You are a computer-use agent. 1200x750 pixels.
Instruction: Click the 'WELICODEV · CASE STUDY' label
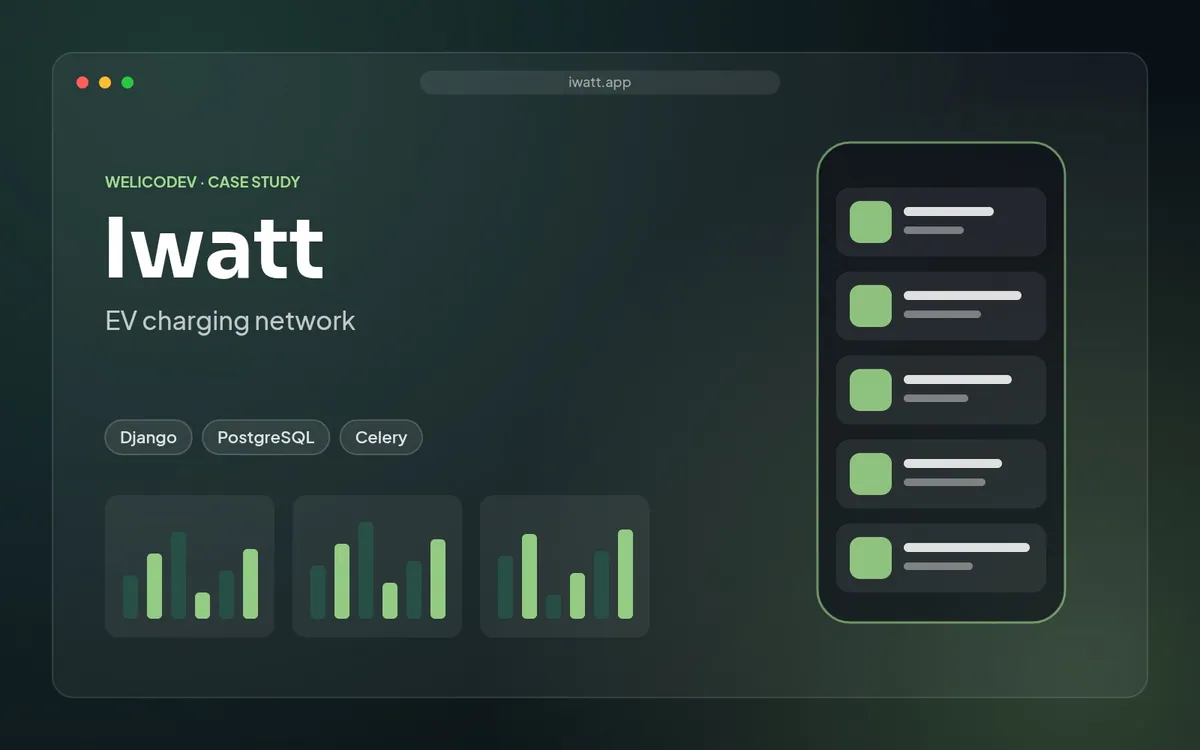(203, 182)
